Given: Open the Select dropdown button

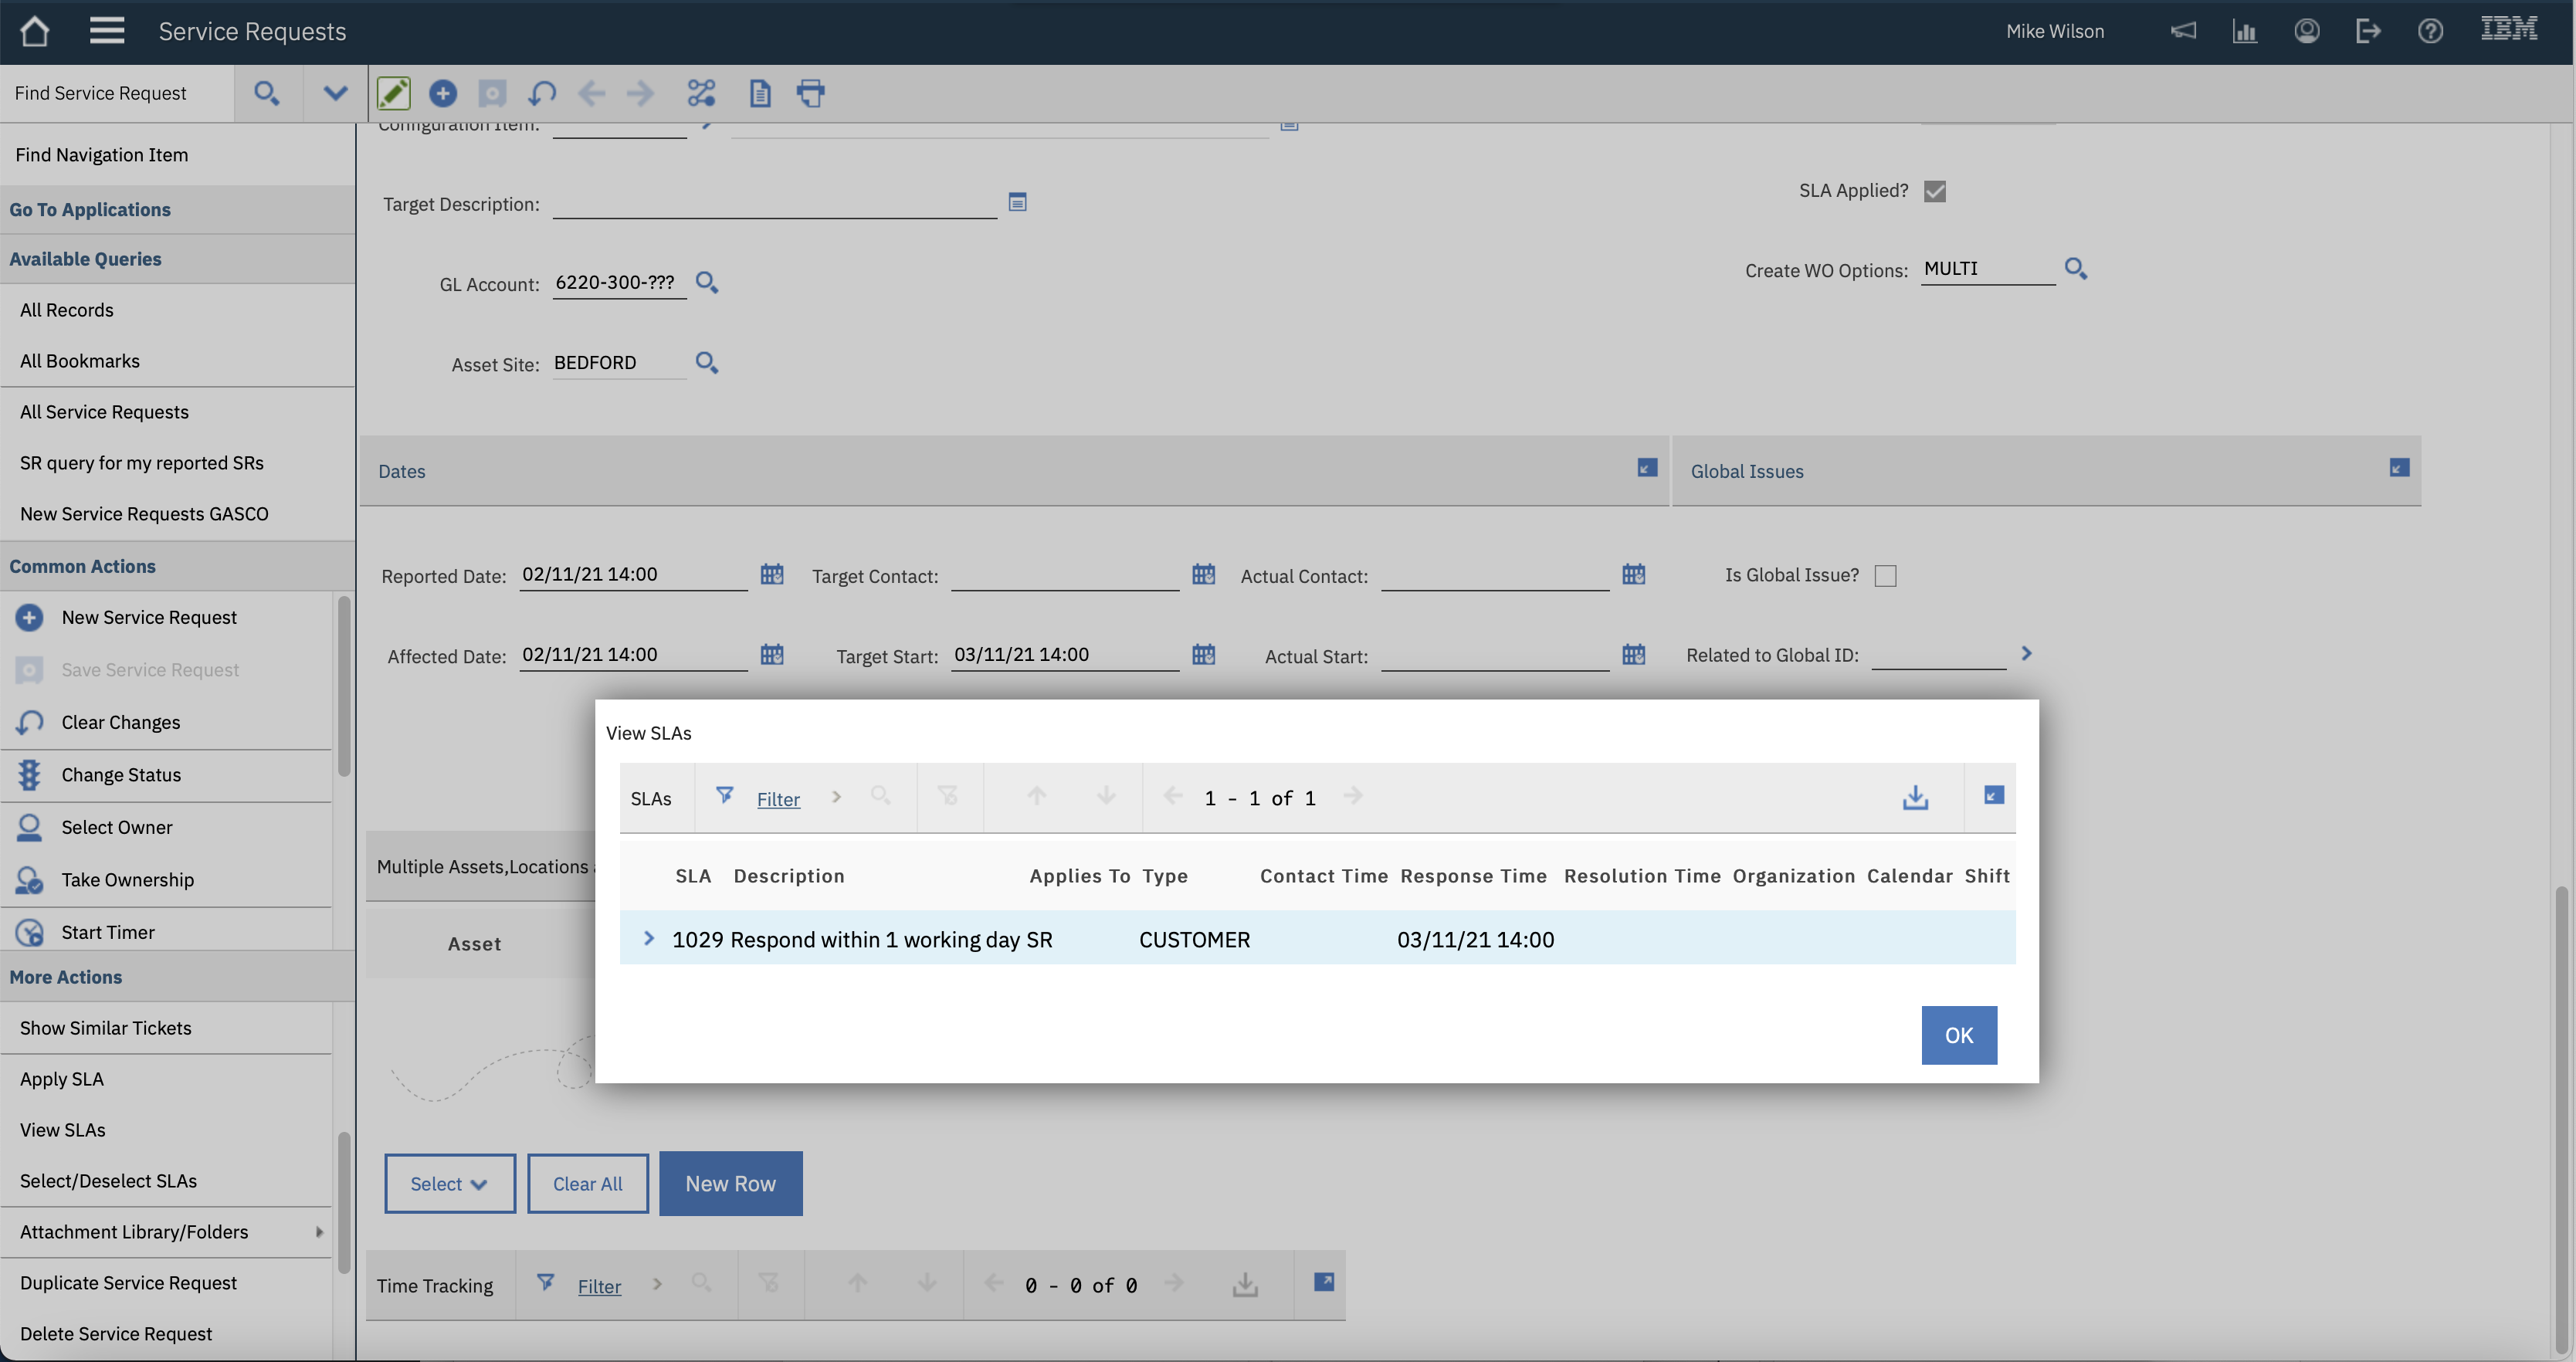Looking at the screenshot, I should 449,1183.
